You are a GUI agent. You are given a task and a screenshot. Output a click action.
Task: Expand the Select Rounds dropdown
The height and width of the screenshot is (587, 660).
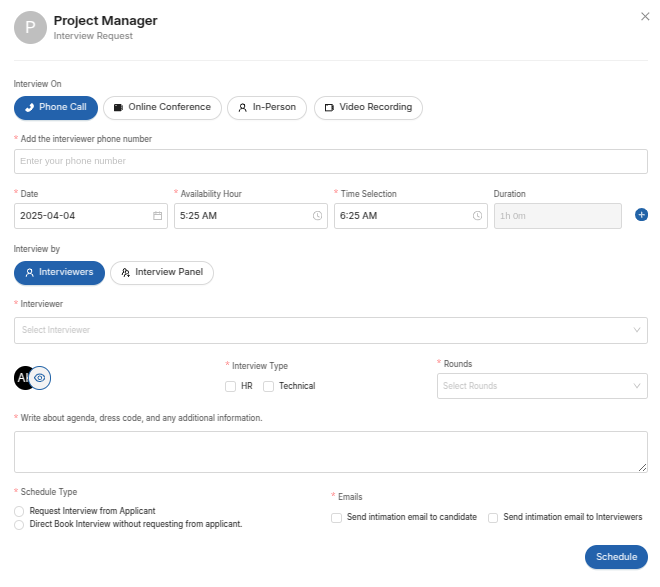click(x=541, y=386)
